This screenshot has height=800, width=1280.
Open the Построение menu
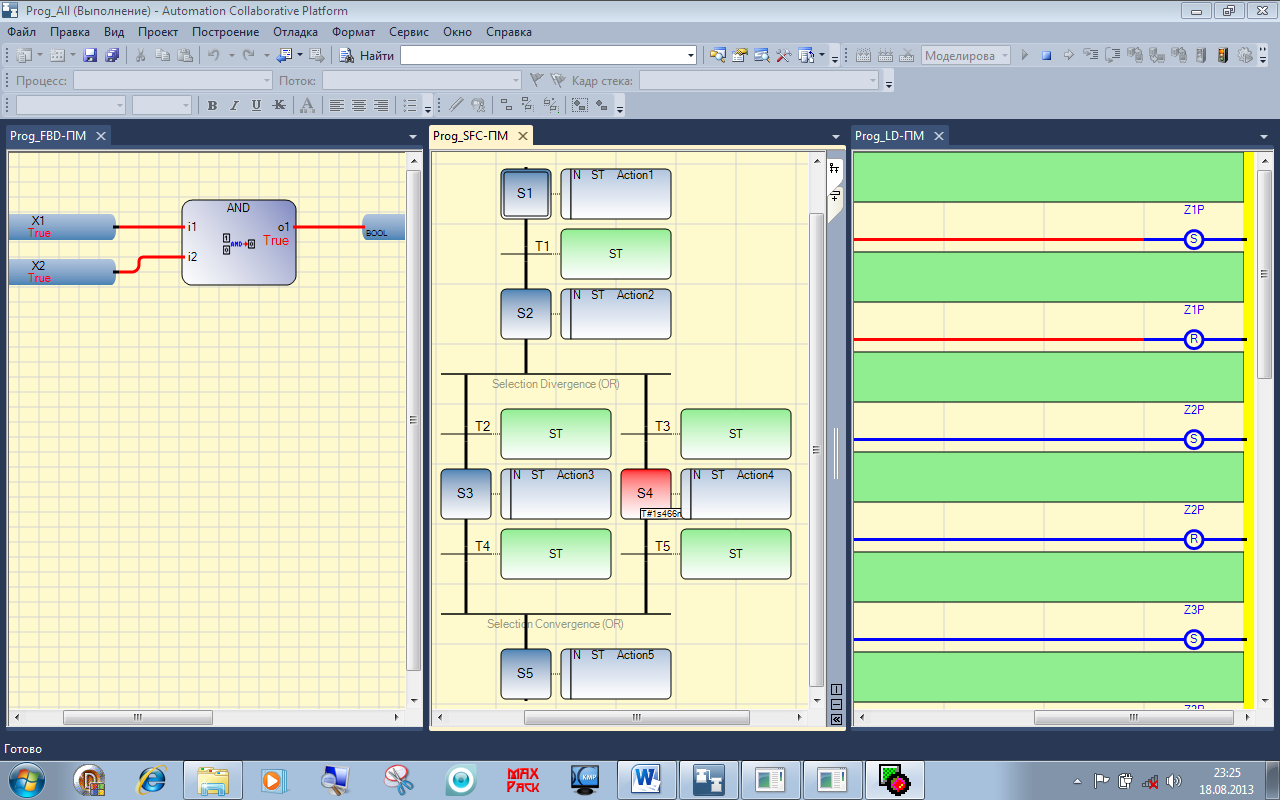[x=226, y=32]
